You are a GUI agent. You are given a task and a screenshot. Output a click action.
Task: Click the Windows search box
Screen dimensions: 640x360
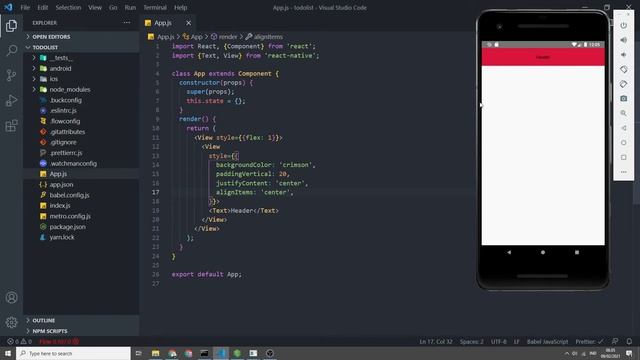pyautogui.click(x=73, y=353)
